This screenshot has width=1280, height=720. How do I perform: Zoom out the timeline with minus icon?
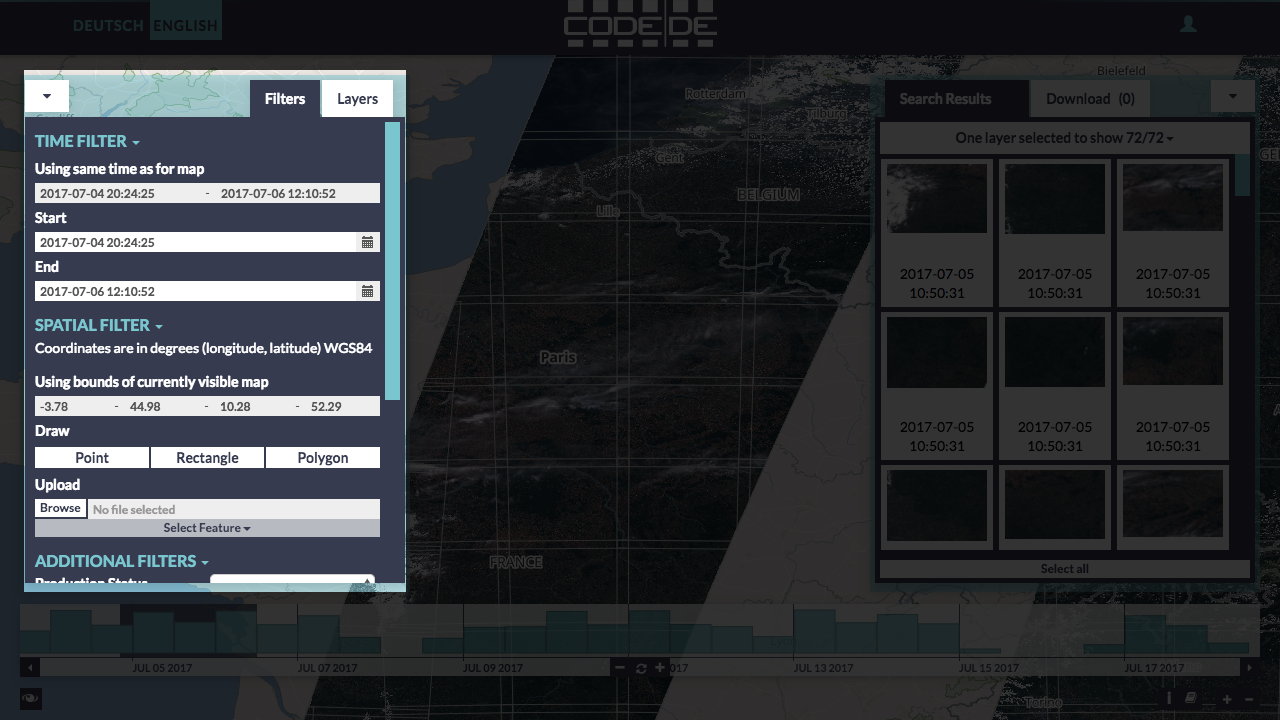tap(620, 668)
